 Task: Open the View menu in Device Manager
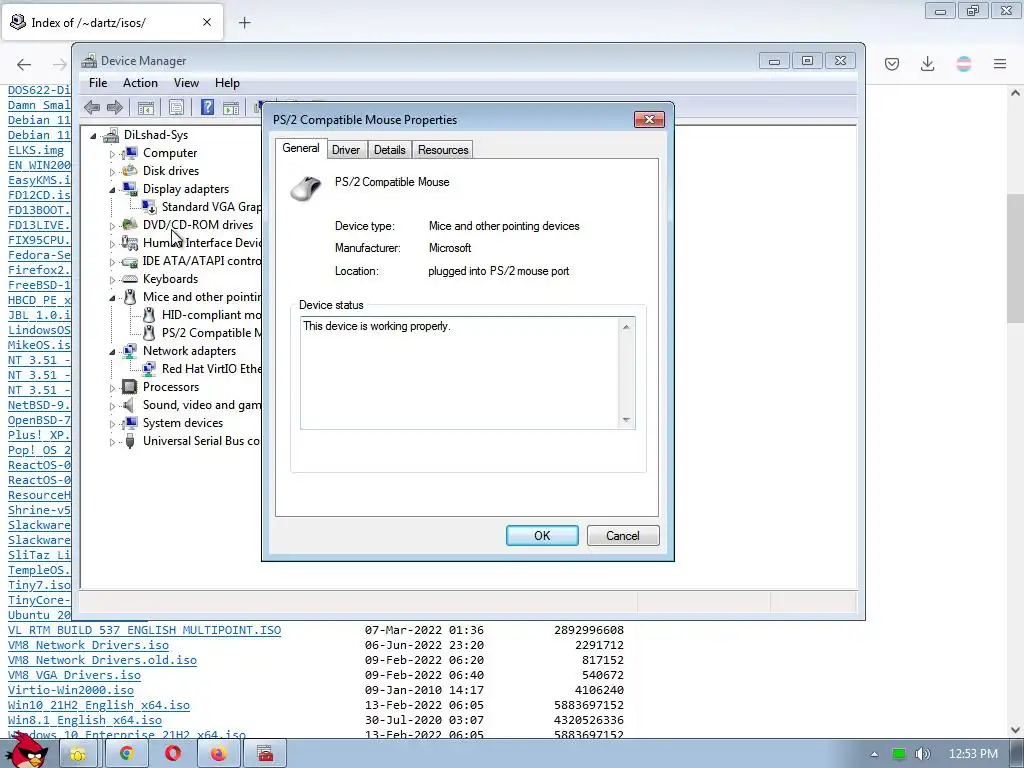pyautogui.click(x=186, y=83)
